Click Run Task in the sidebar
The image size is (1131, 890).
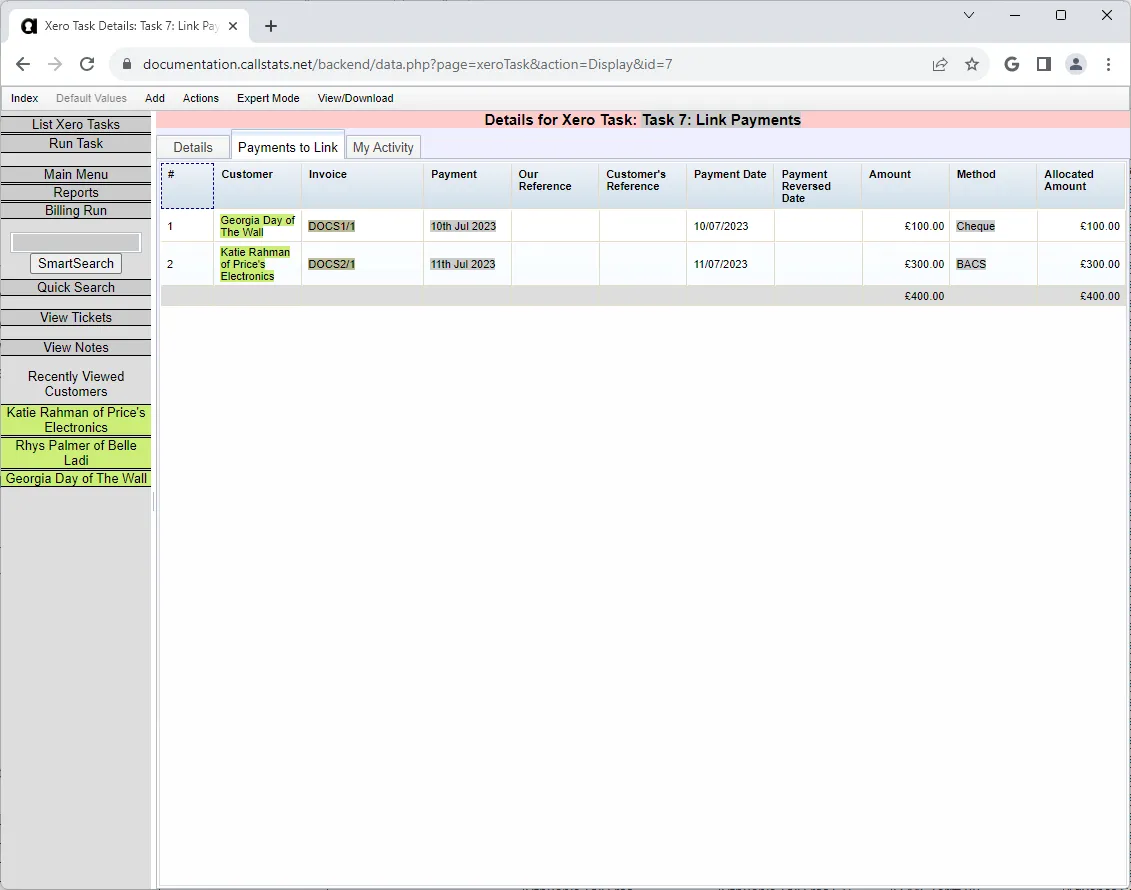[x=76, y=144]
